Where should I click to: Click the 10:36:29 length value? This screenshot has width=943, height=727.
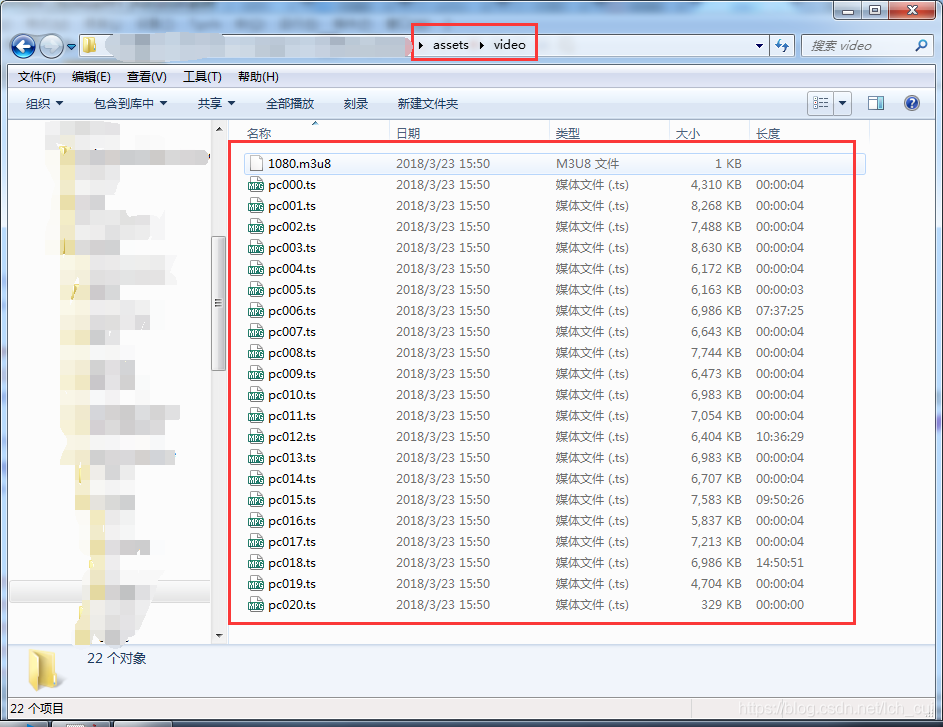[780, 437]
